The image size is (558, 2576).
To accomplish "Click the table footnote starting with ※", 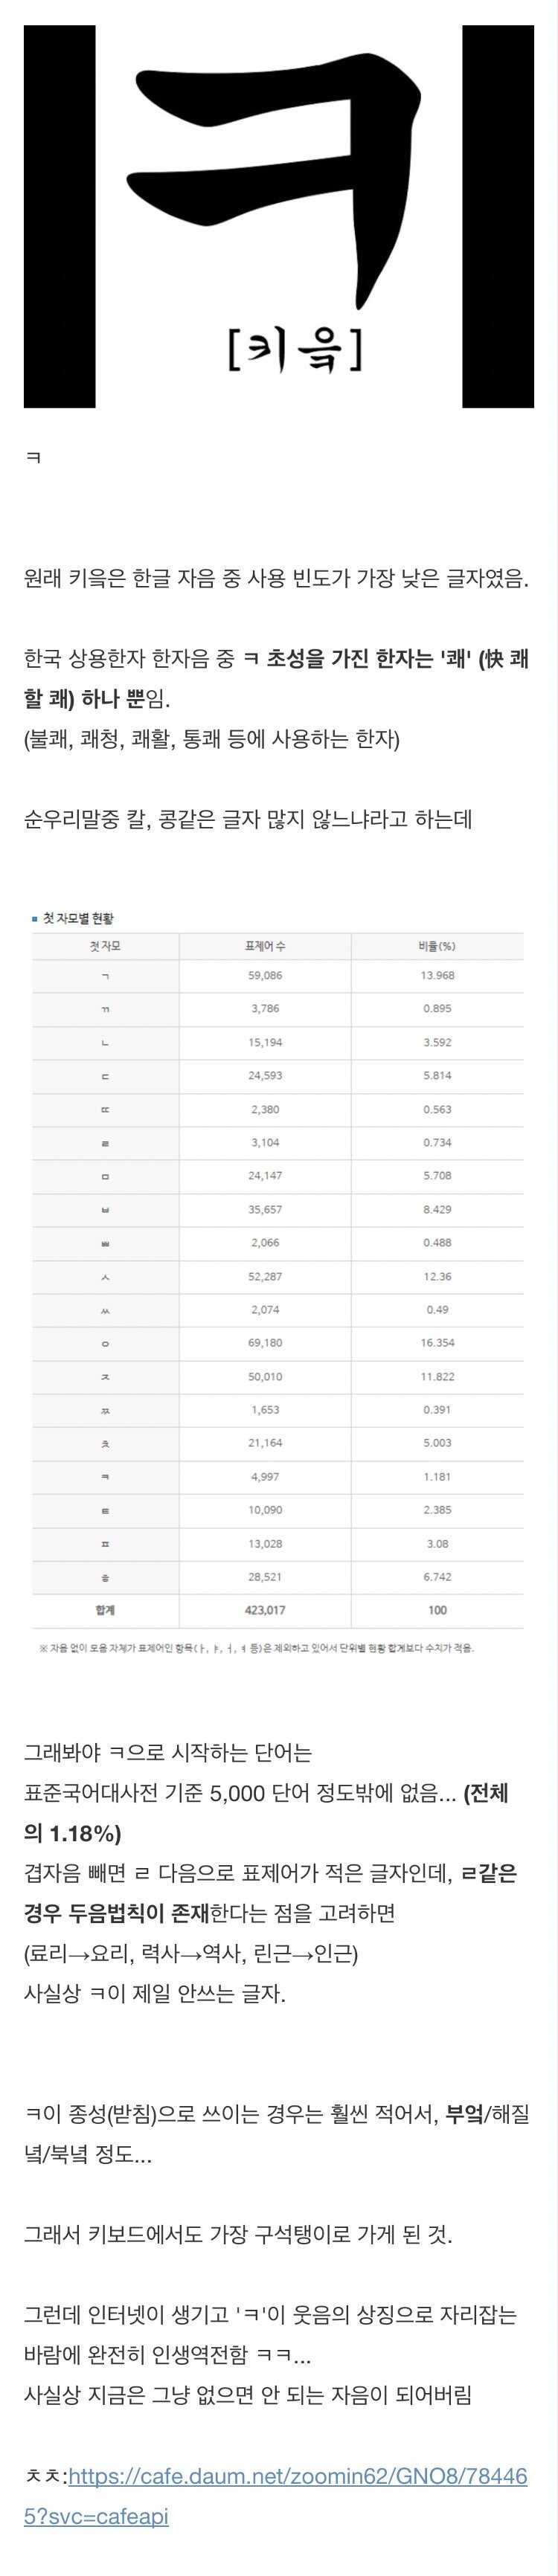I will (255, 1647).
